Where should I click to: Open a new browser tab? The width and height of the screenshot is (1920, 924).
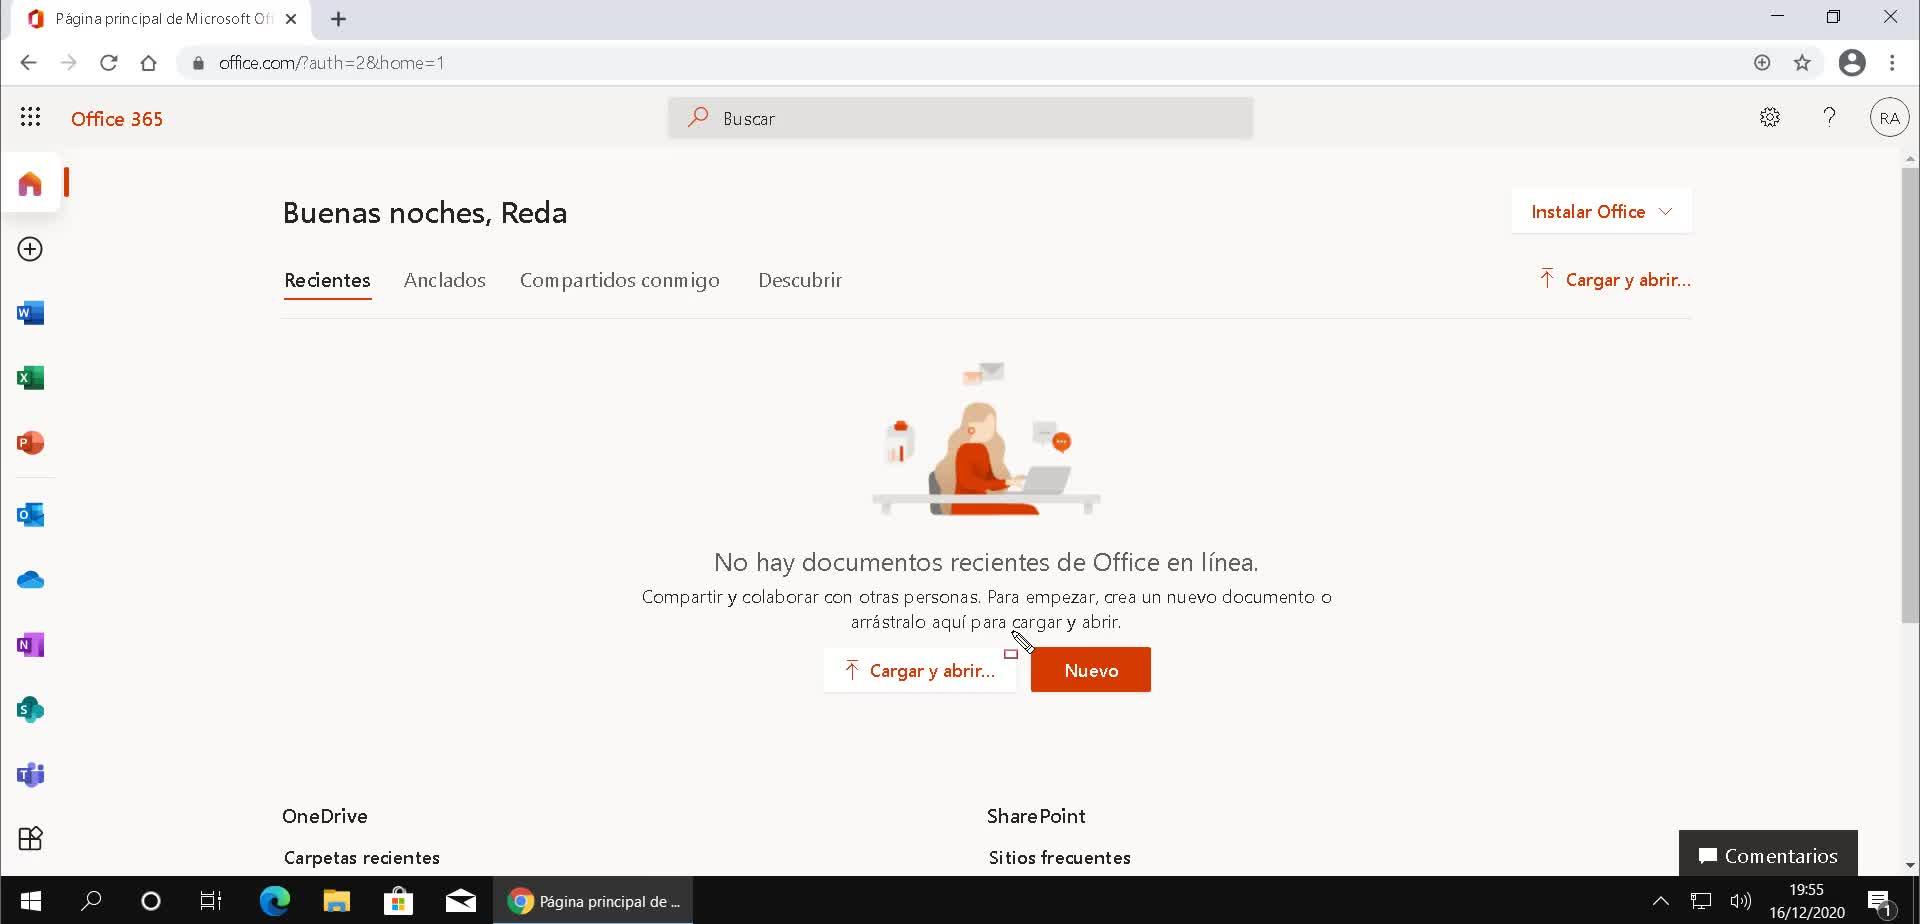(x=338, y=19)
